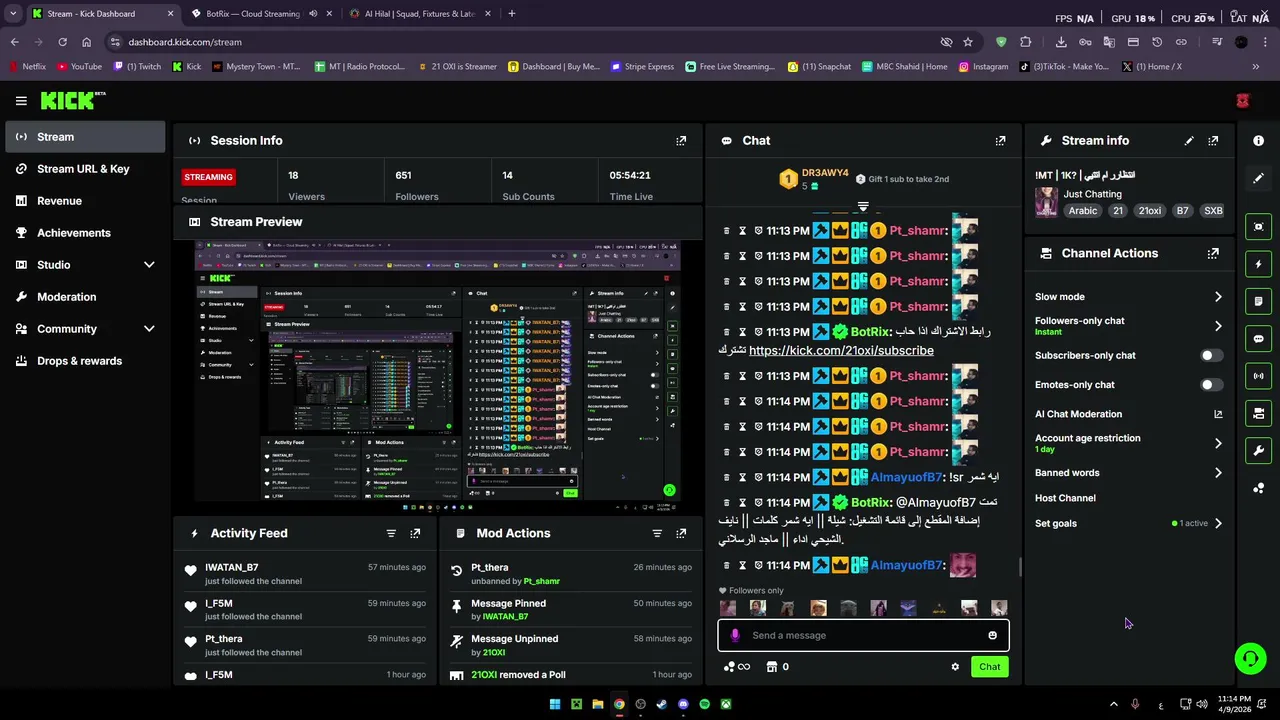This screenshot has height=720, width=1280.
Task: Expand Slow mode options
Action: tap(1218, 297)
